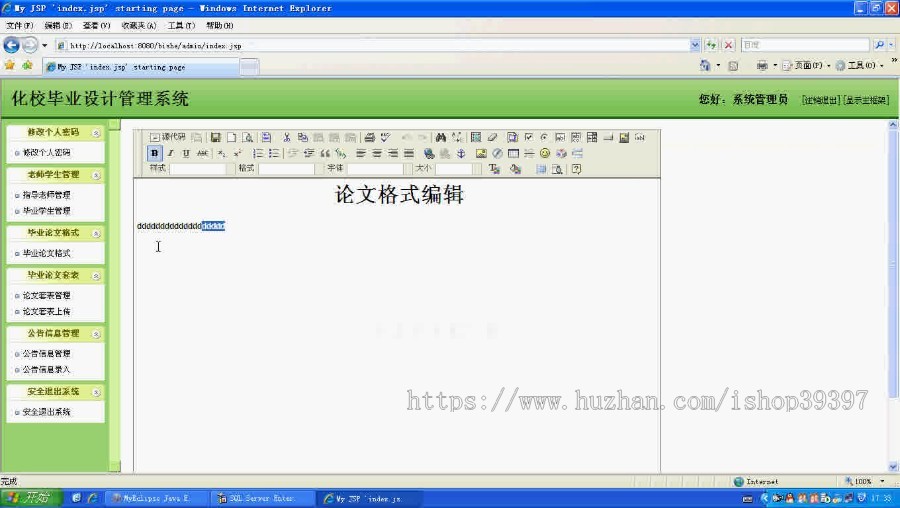
Task: Open the 样式 style dropdown
Action: pyautogui.click(x=202, y=169)
